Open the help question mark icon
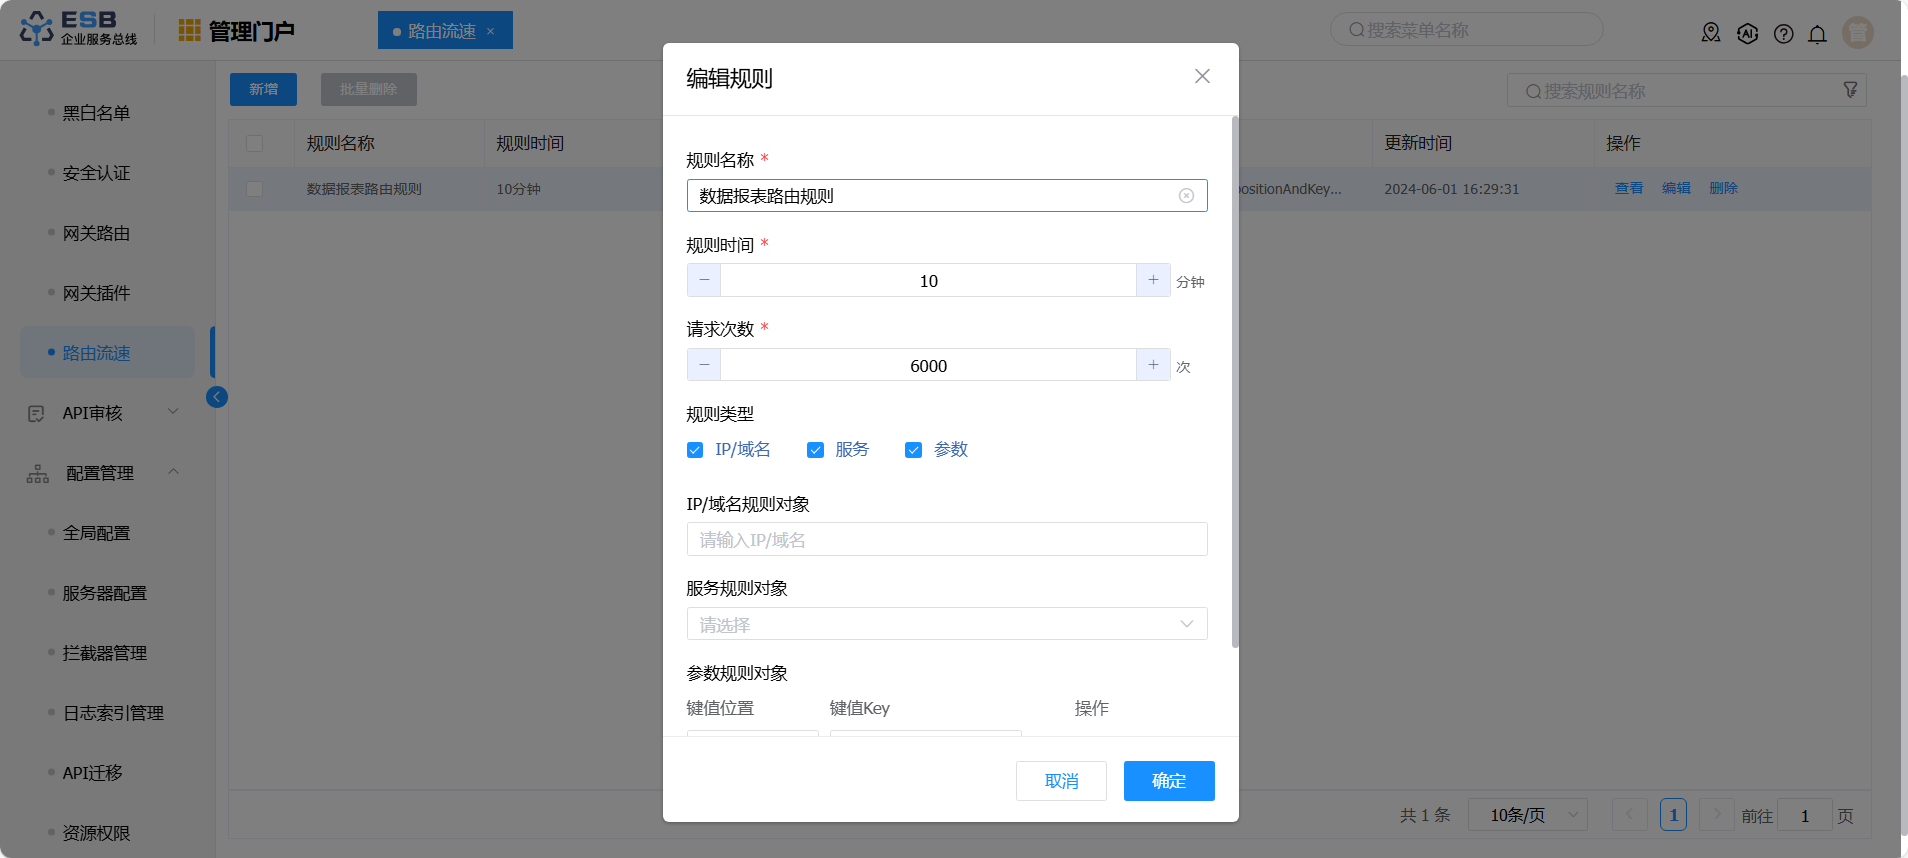 pyautogui.click(x=1783, y=34)
